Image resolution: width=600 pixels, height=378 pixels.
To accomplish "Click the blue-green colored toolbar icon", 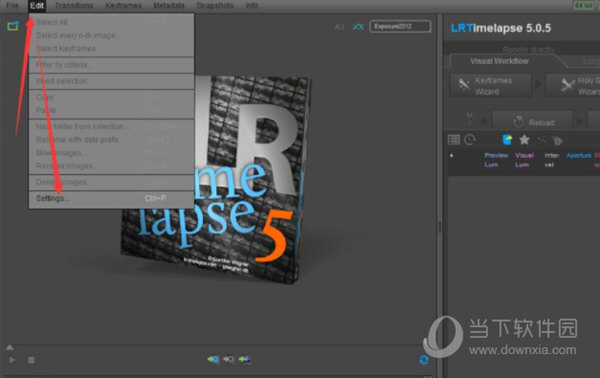I will (x=507, y=140).
